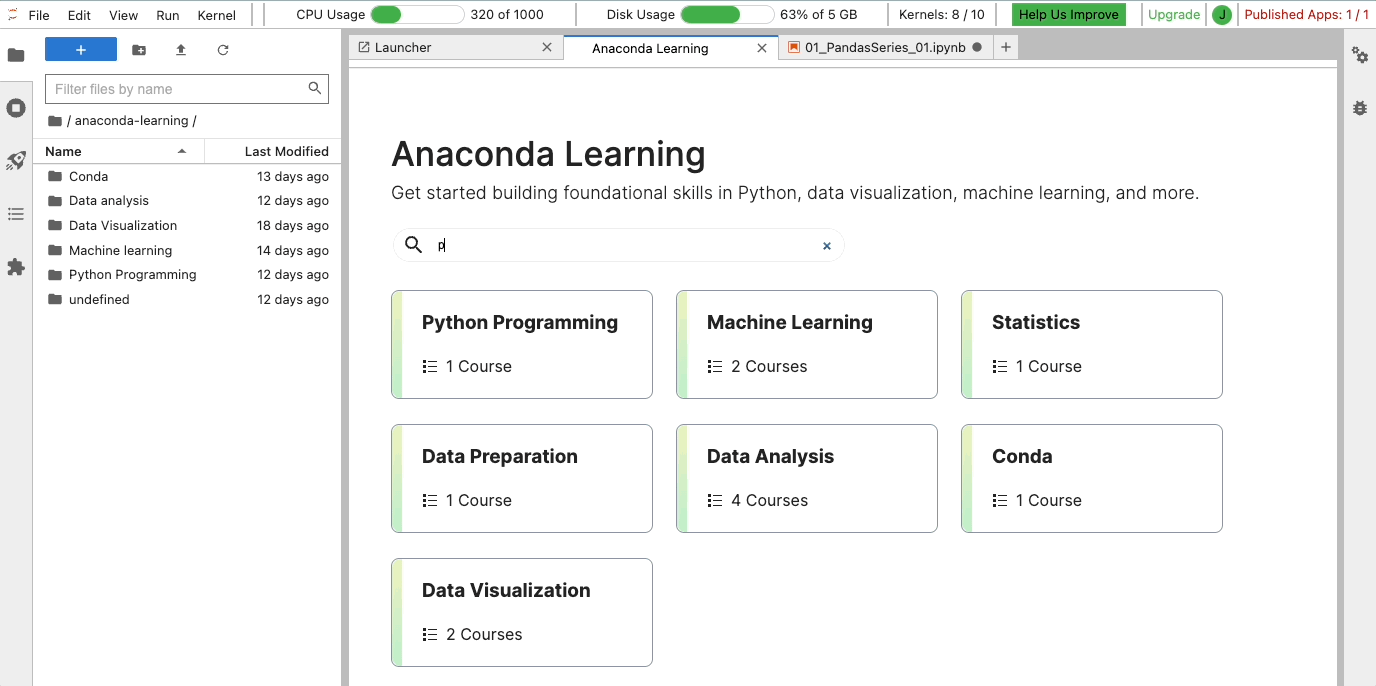
Task: Clear the course search field
Action: tap(827, 246)
